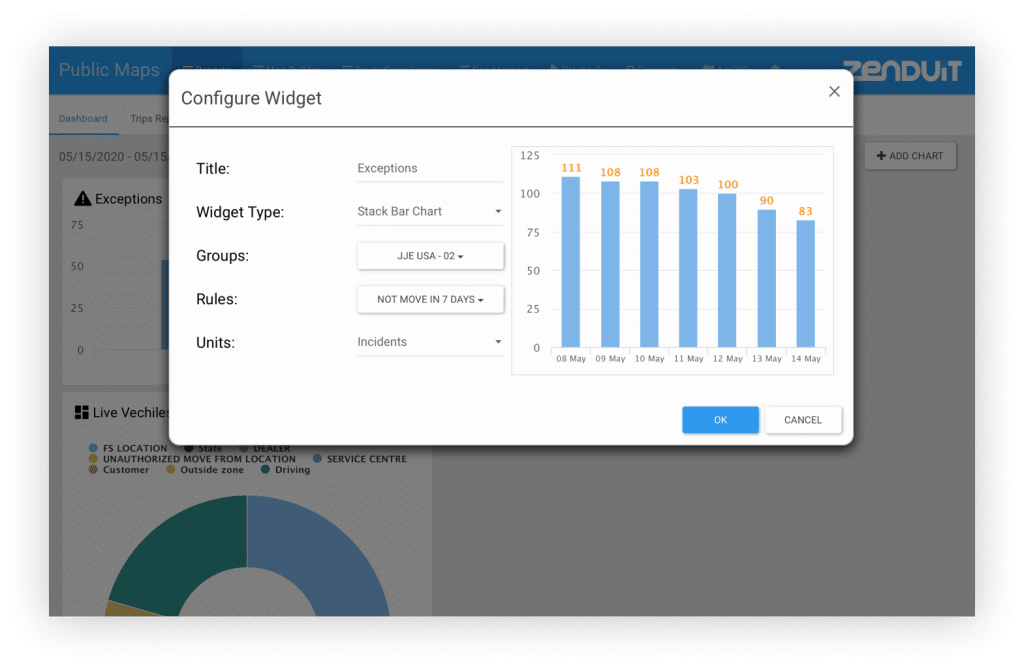The height and width of the screenshot is (668, 1024).
Task: Click Public Maps in the top bar
Action: pyautogui.click(x=109, y=71)
